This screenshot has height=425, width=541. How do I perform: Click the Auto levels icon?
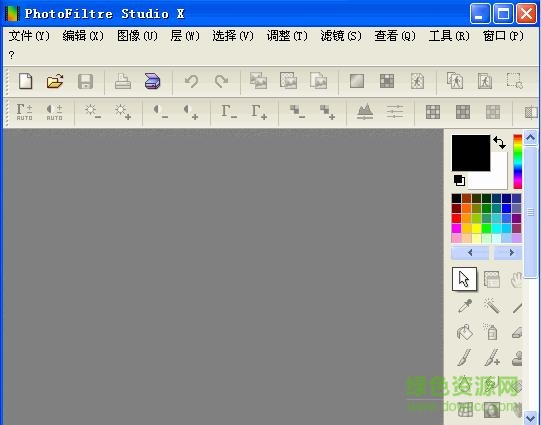pos(24,112)
